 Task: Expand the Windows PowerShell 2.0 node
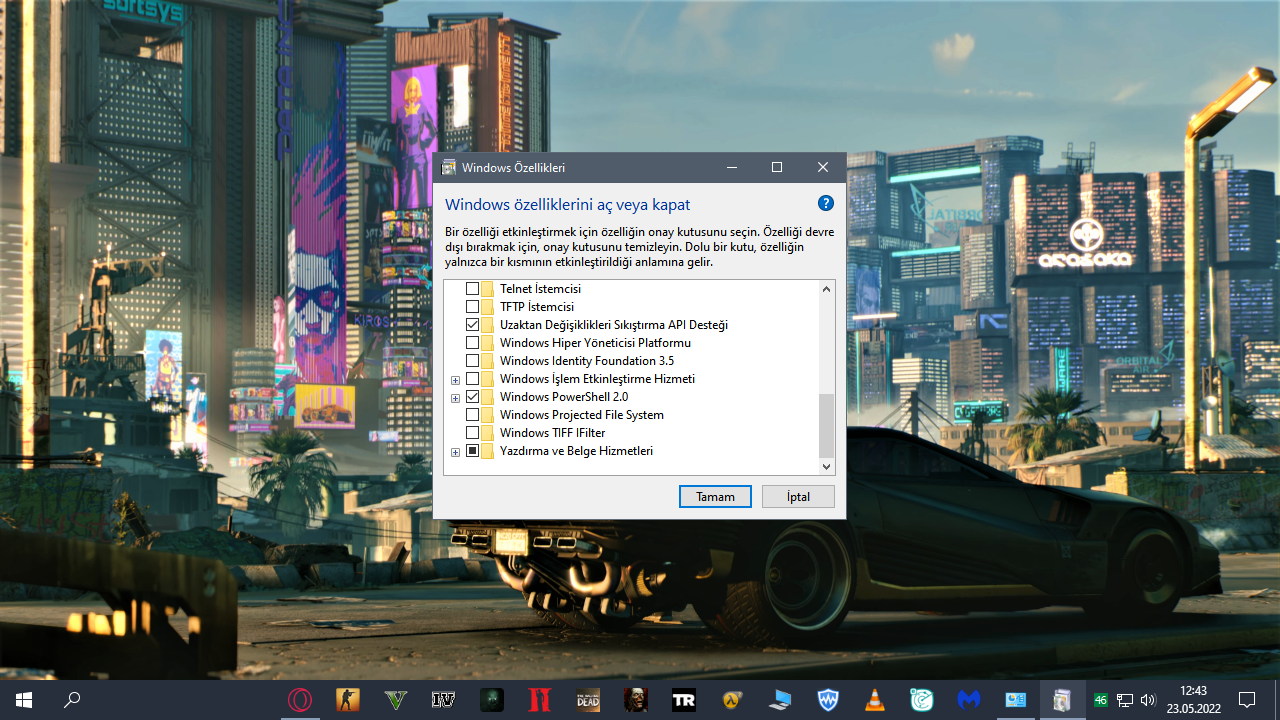tap(455, 398)
